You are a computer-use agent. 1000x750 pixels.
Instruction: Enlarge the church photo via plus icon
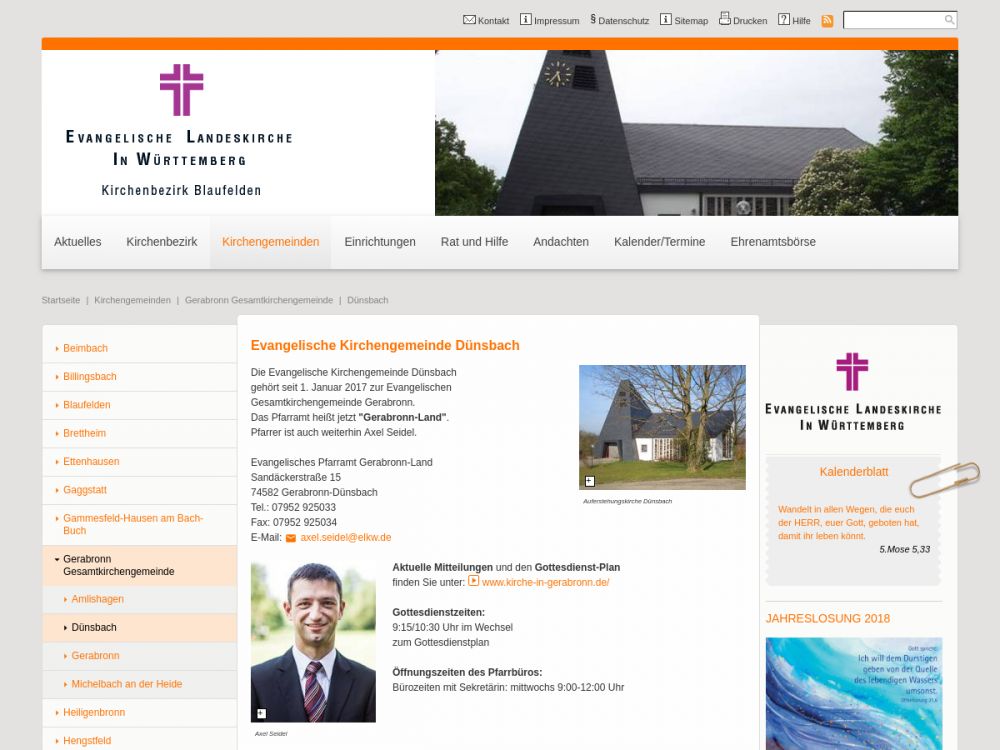pos(590,481)
